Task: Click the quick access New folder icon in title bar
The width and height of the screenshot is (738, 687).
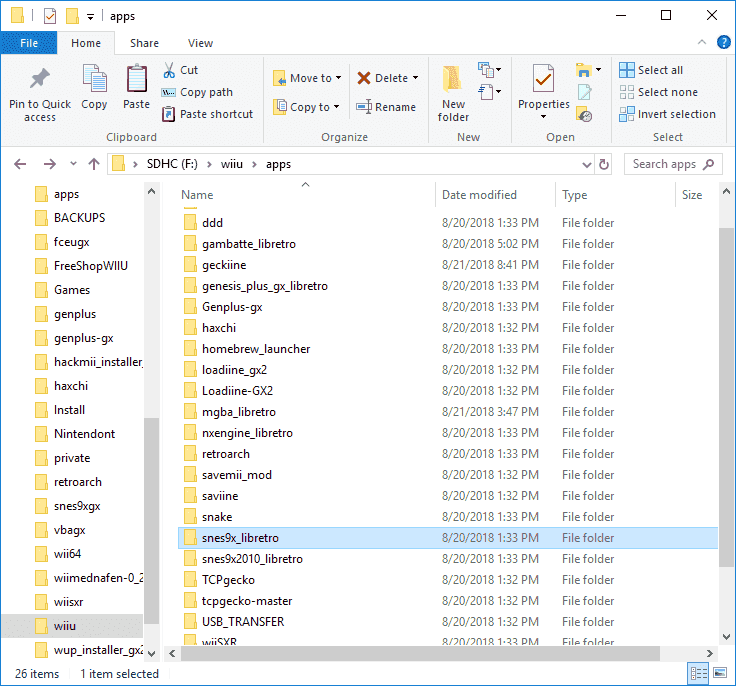Action: click(72, 16)
